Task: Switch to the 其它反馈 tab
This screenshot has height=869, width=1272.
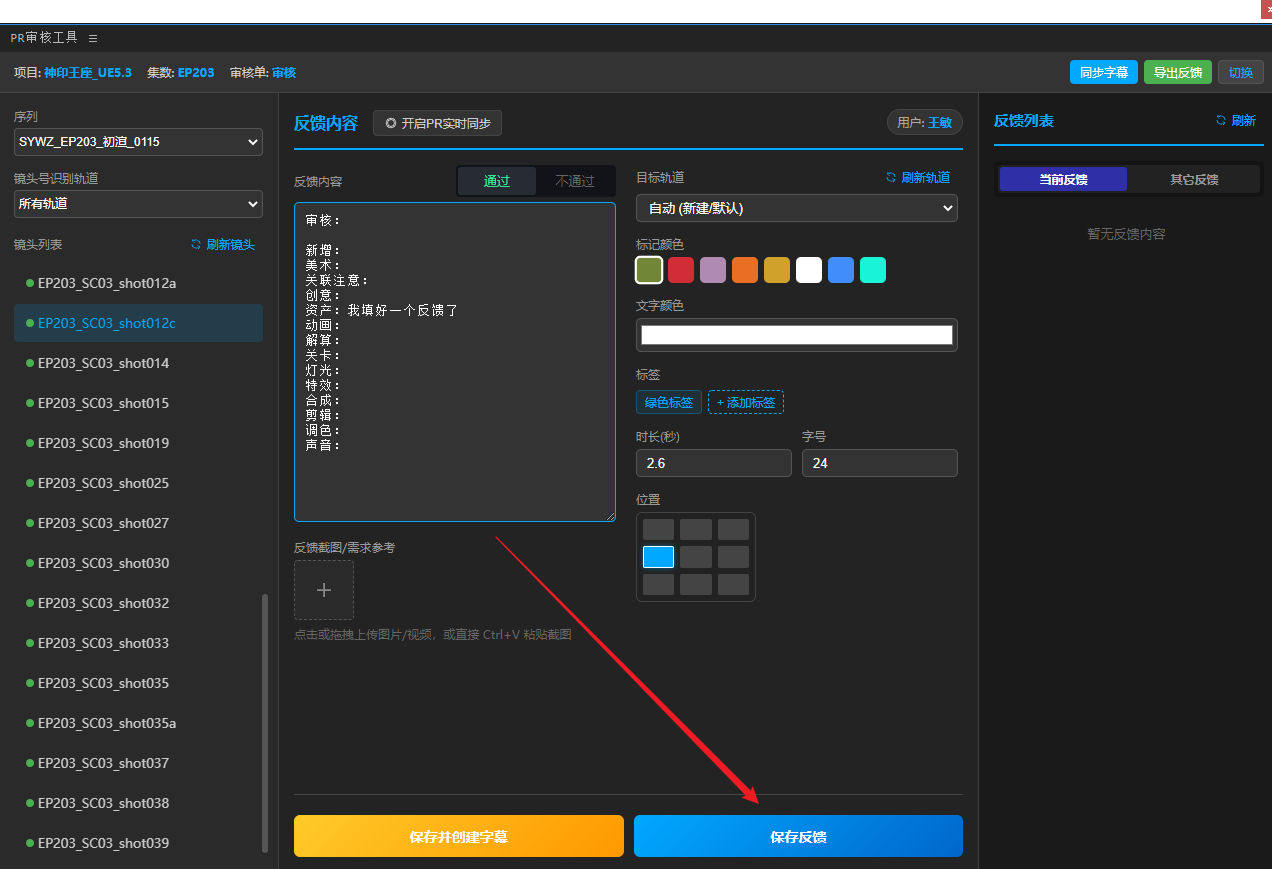Action: [1194, 180]
